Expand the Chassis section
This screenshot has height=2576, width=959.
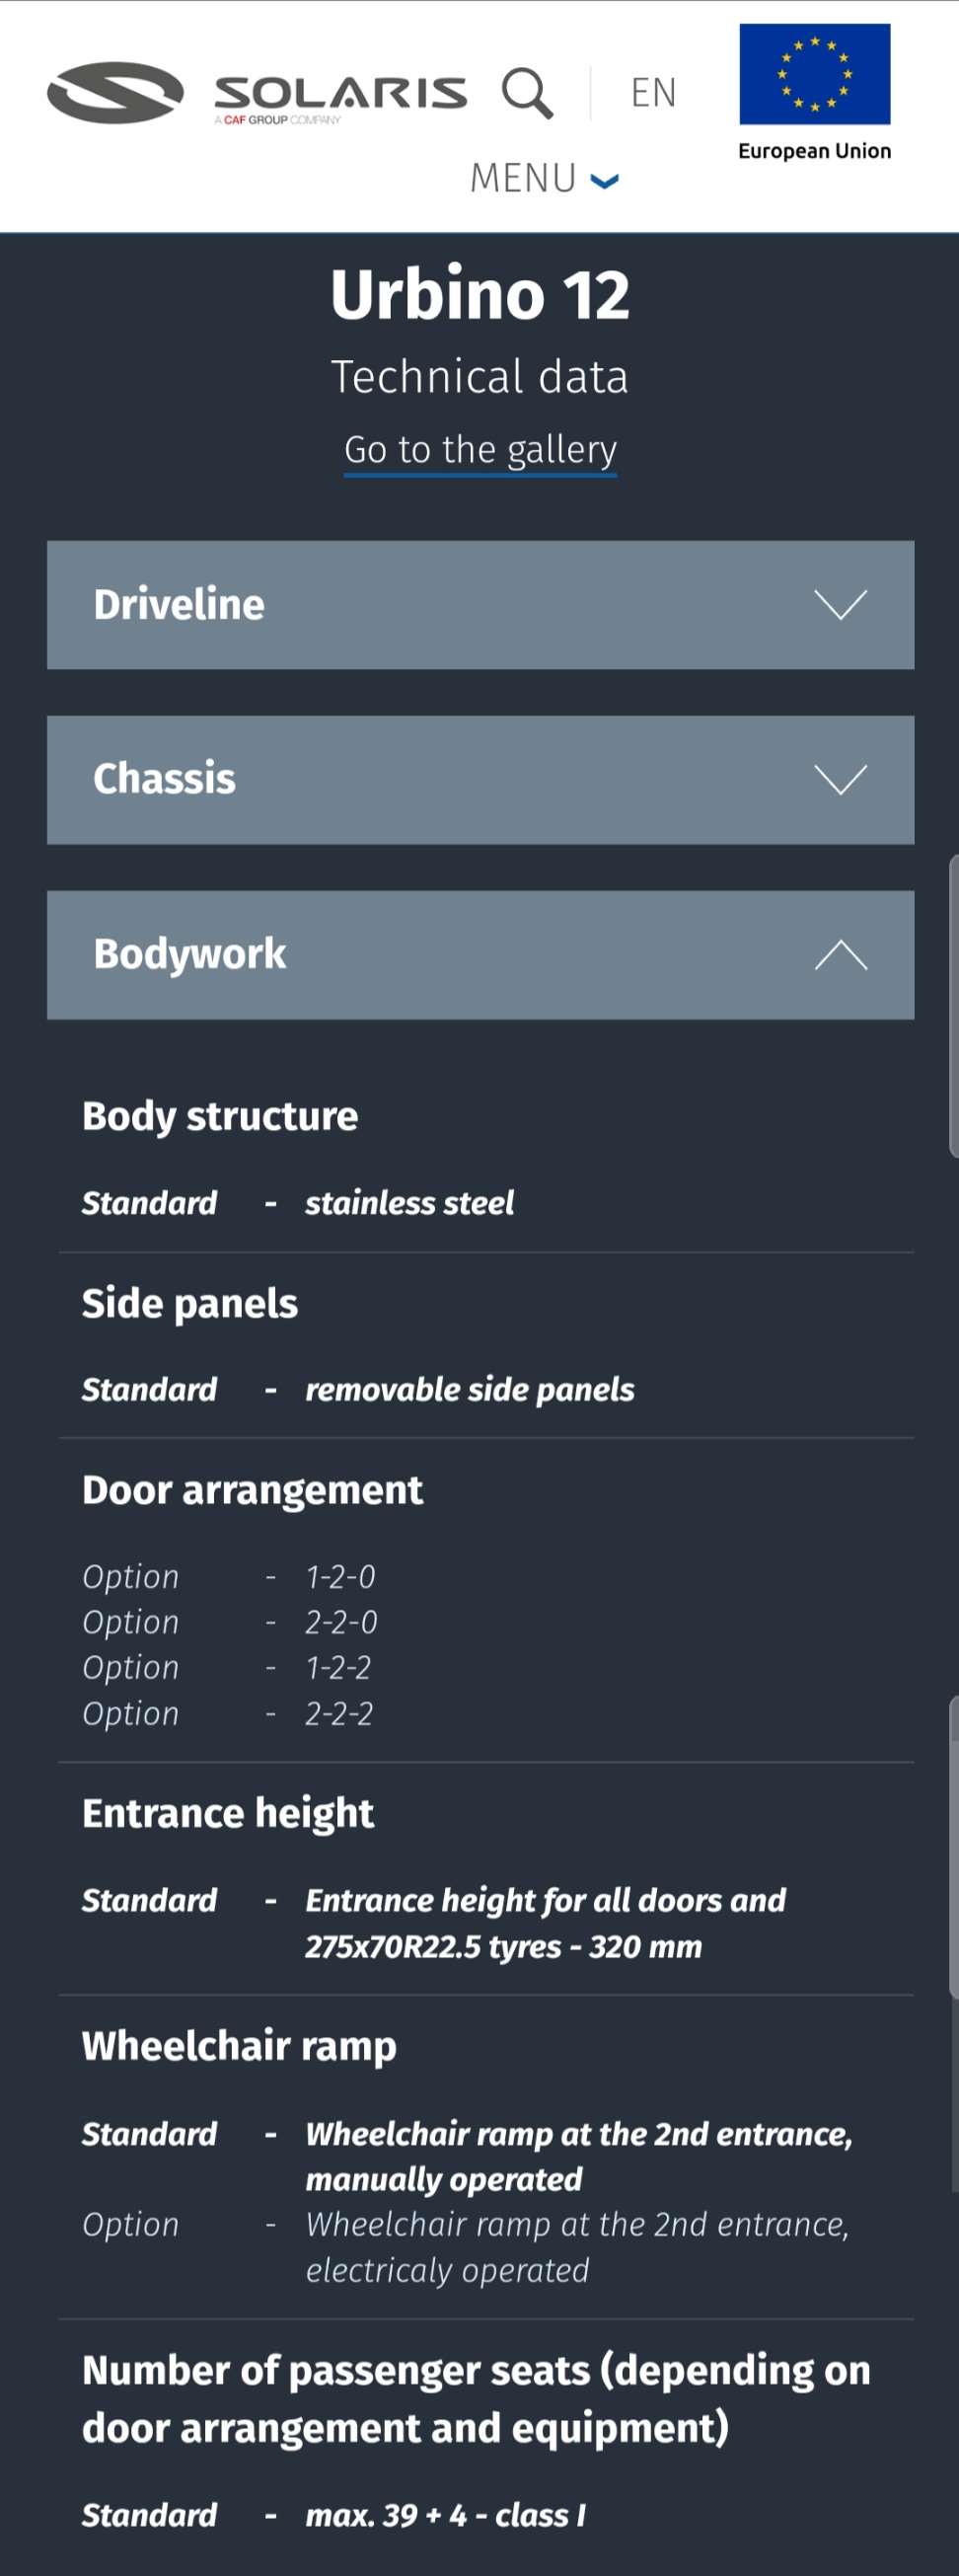[480, 779]
